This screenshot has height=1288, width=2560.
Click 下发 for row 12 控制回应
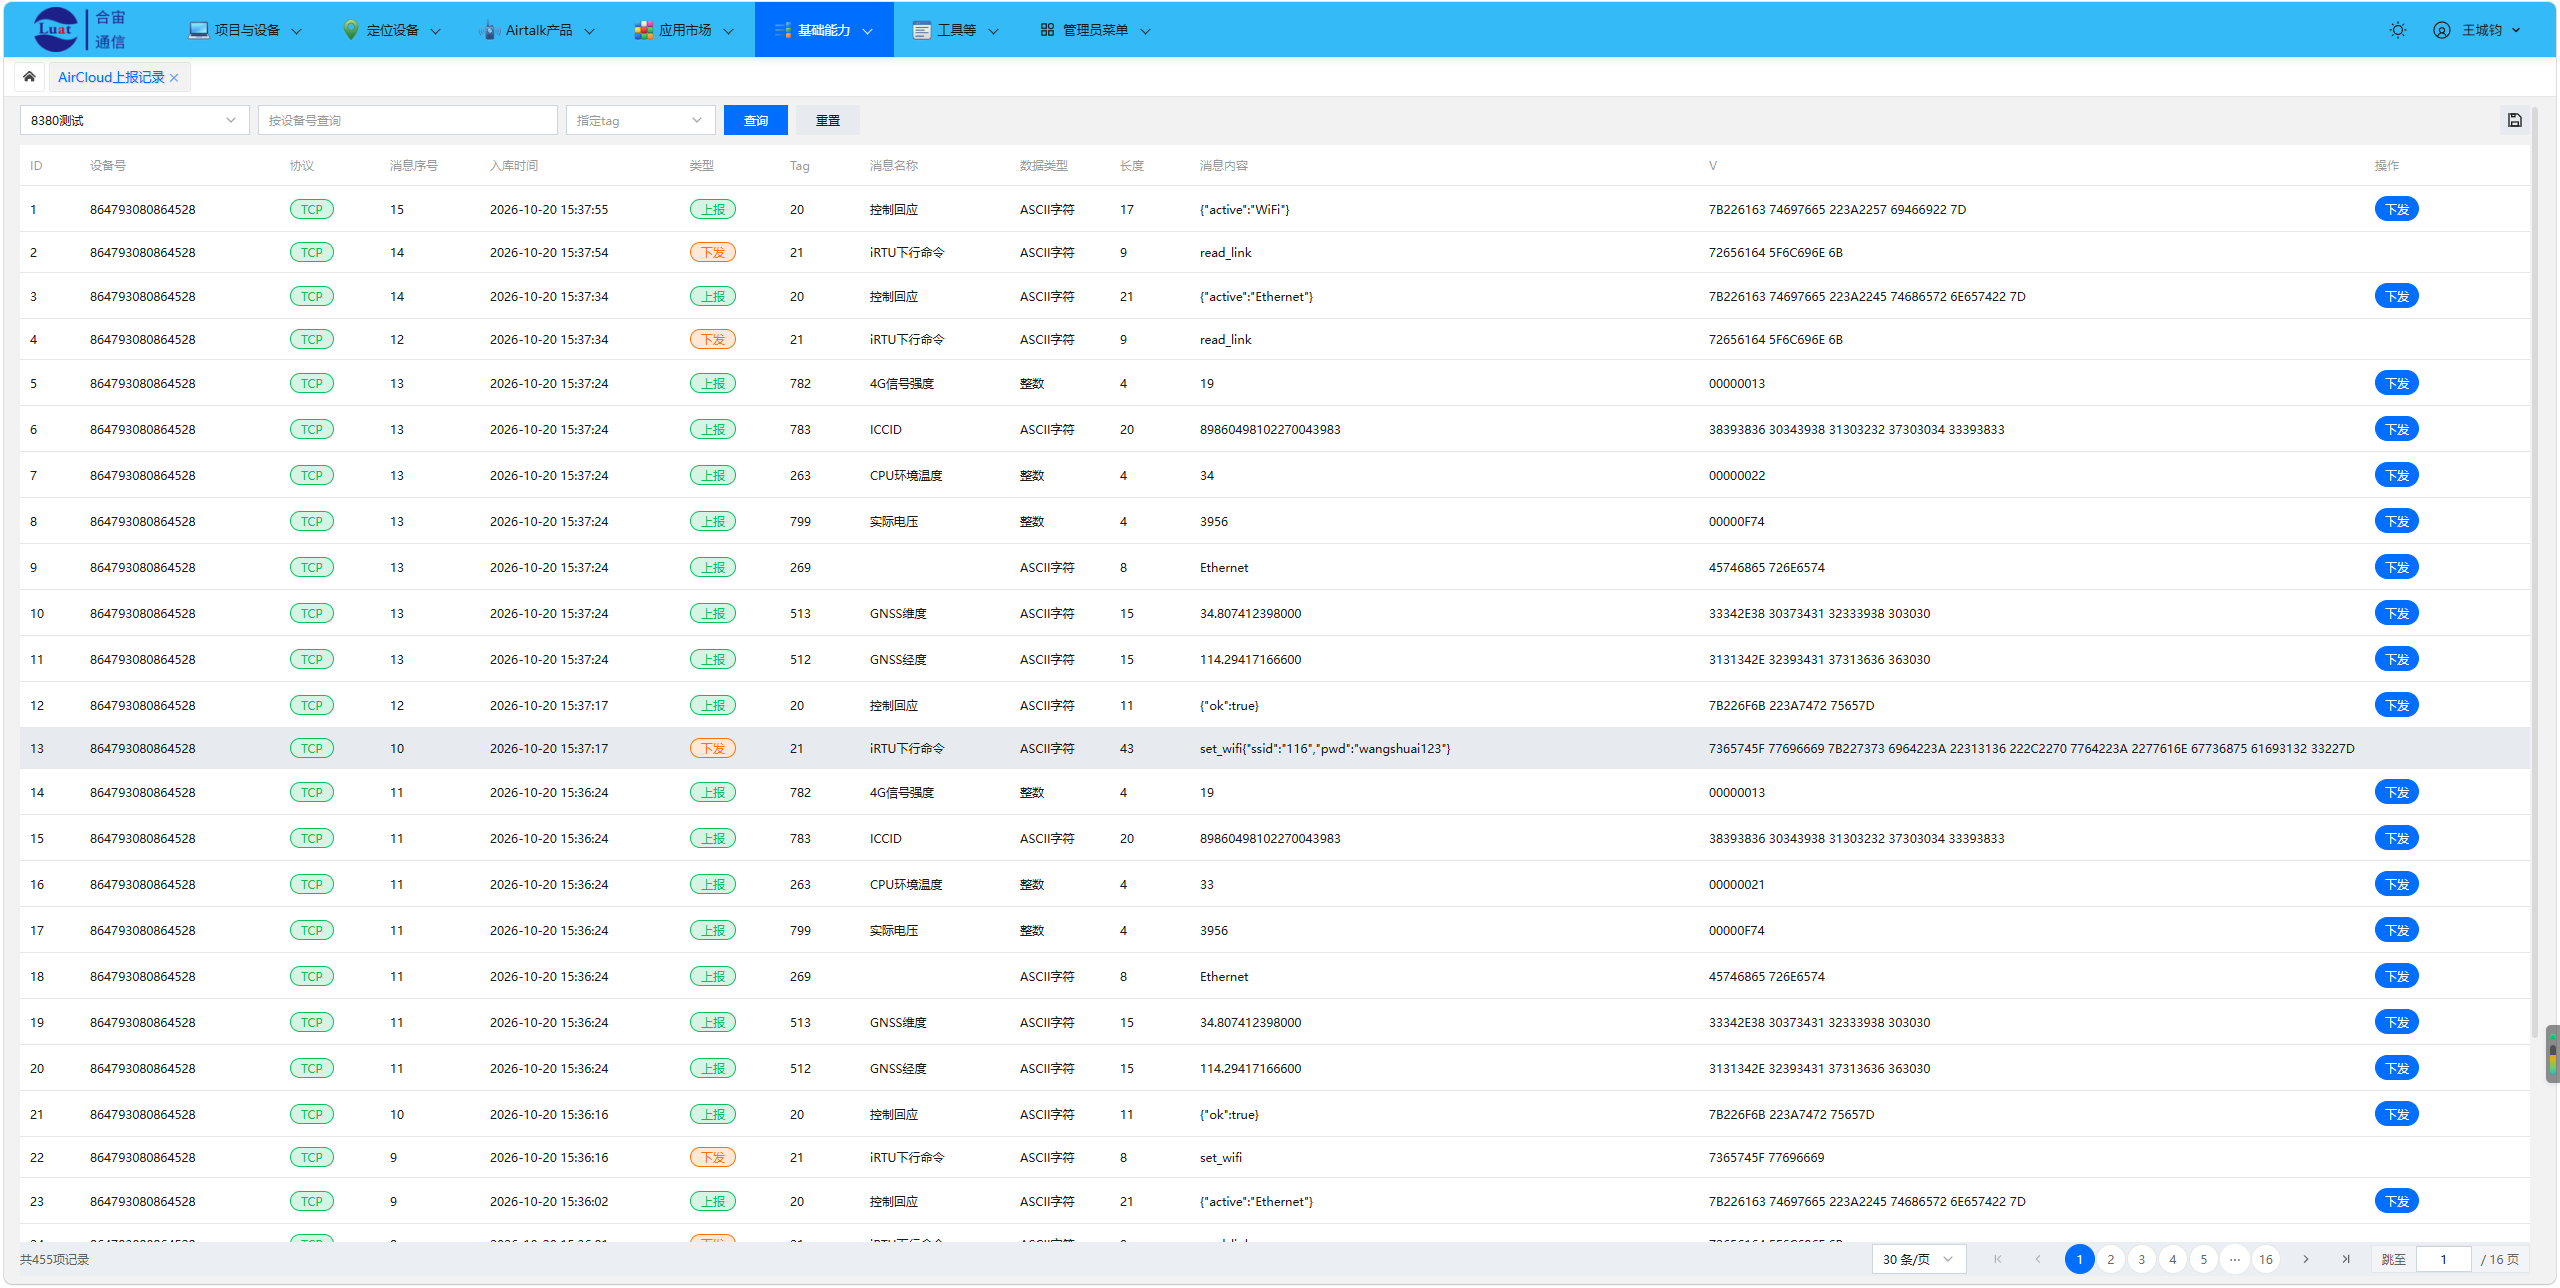coord(2396,705)
